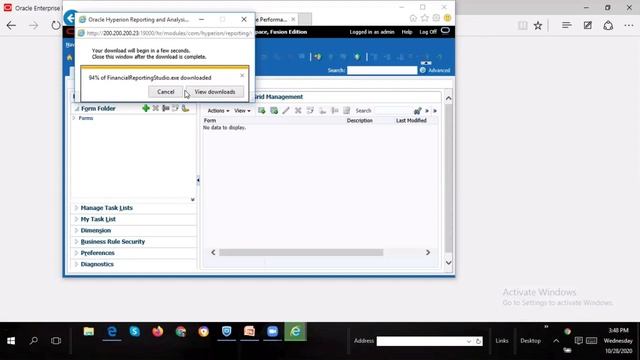Image resolution: width=640 pixels, height=360 pixels.
Task: Click the Help link in Oracle header
Action: click(x=407, y=32)
